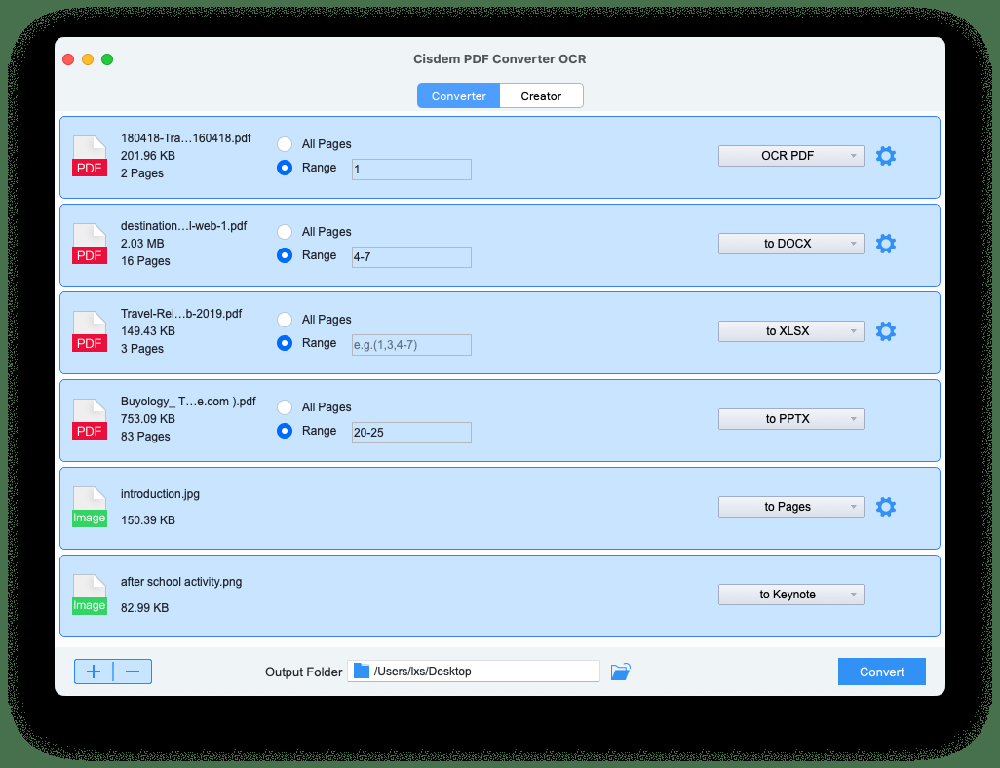Browse output folder with open-folder icon
This screenshot has height=768, width=1000.
point(621,671)
